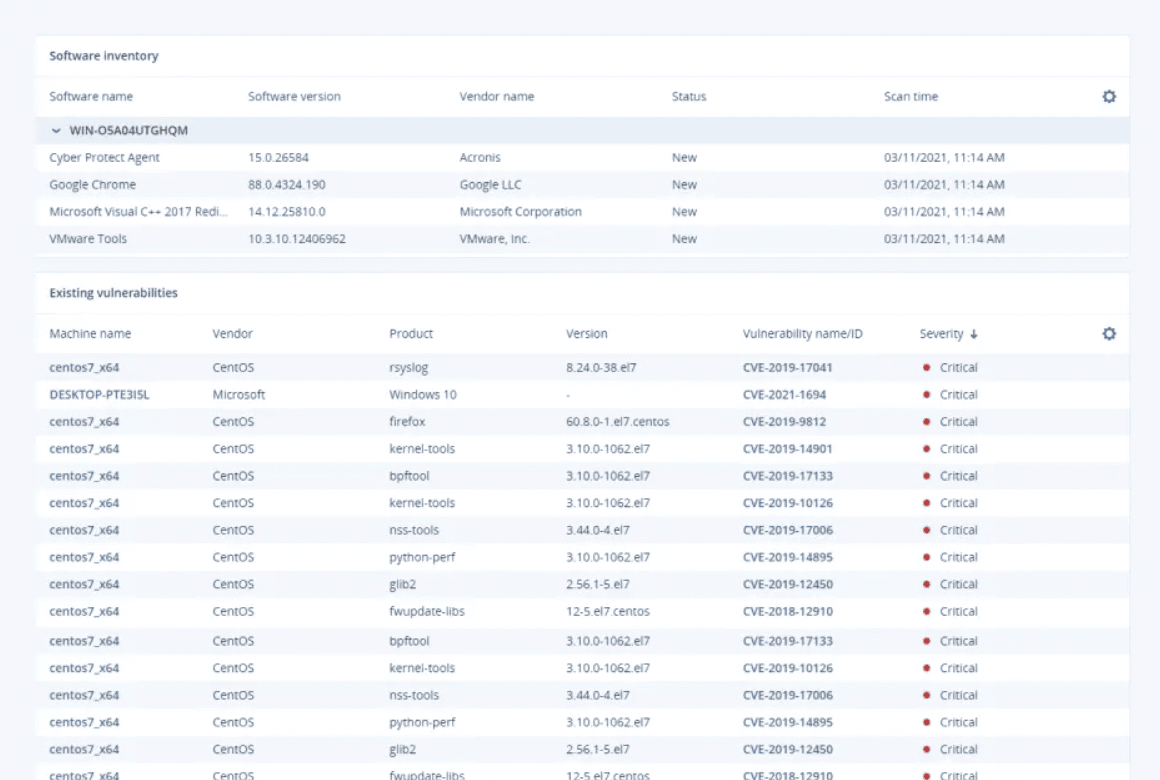Click Google LLC vendor cell

tap(490, 185)
